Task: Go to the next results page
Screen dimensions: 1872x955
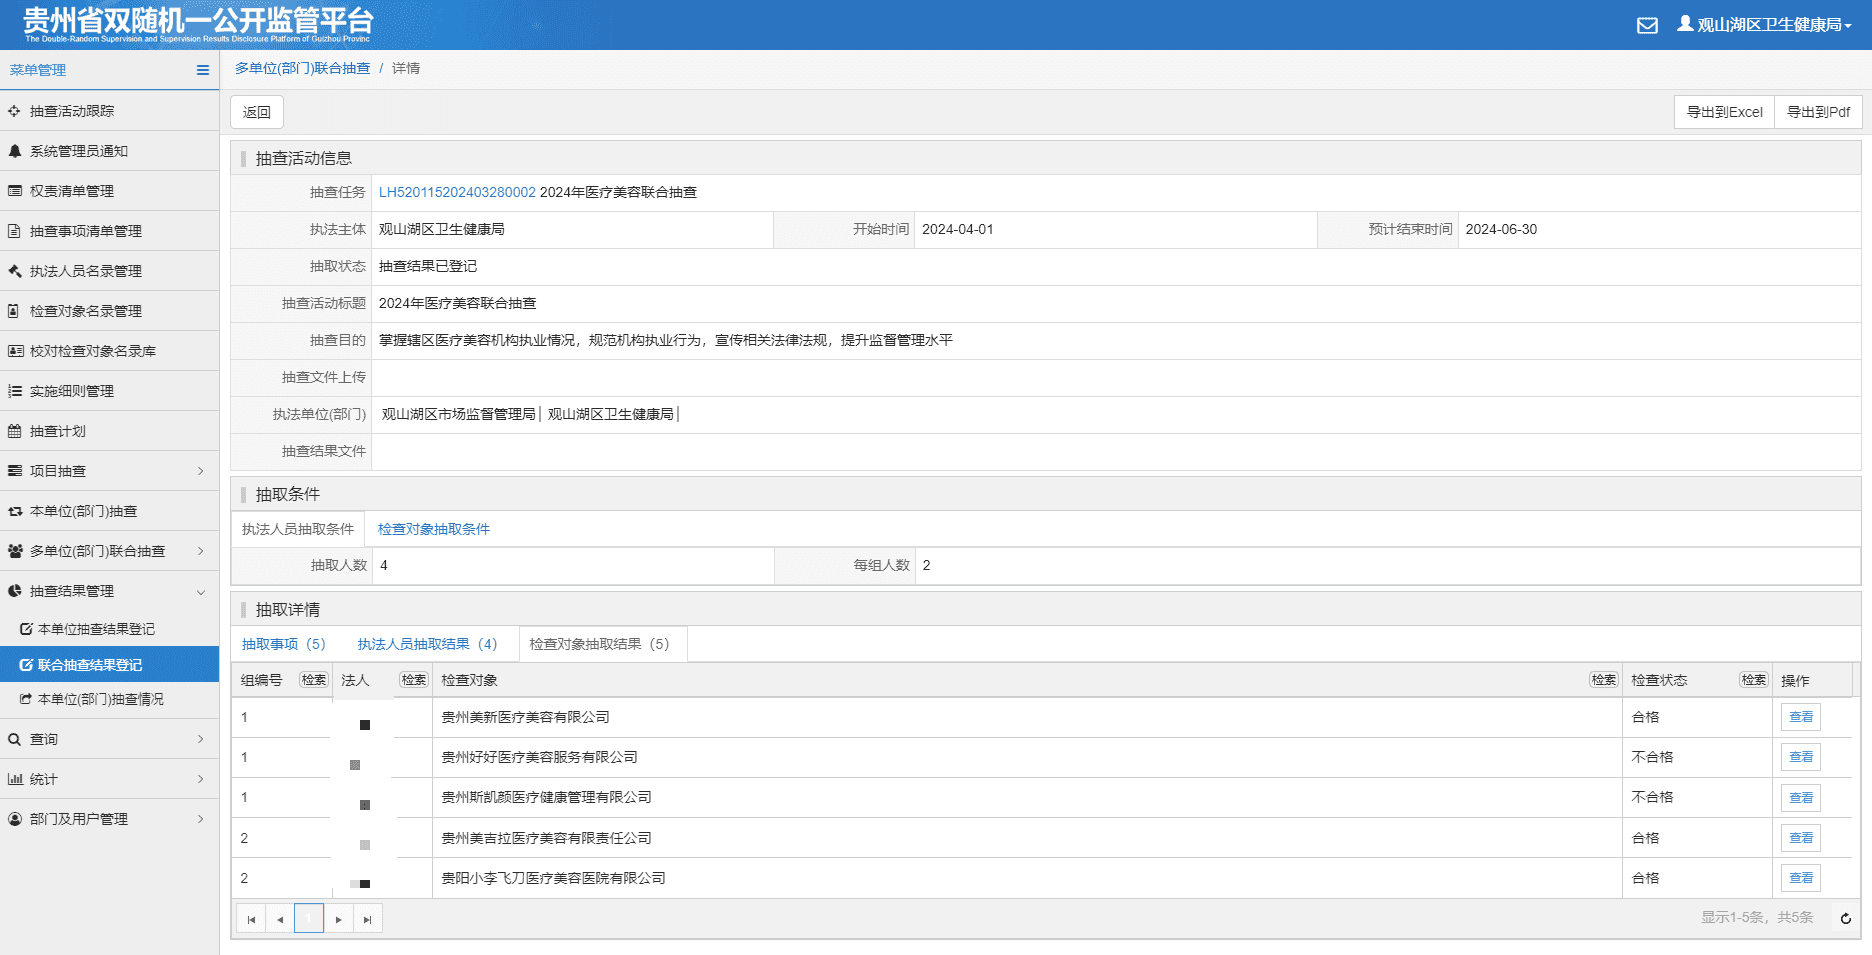Action: pyautogui.click(x=339, y=919)
